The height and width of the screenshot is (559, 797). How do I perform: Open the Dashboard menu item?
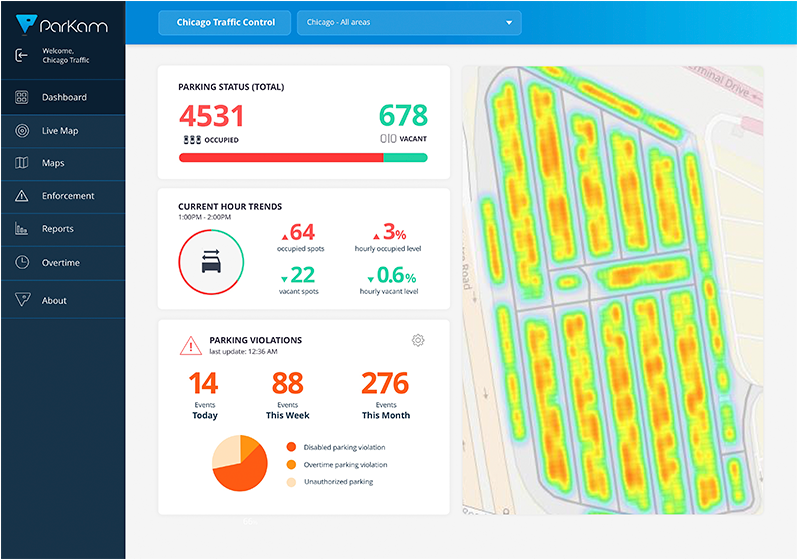click(63, 97)
